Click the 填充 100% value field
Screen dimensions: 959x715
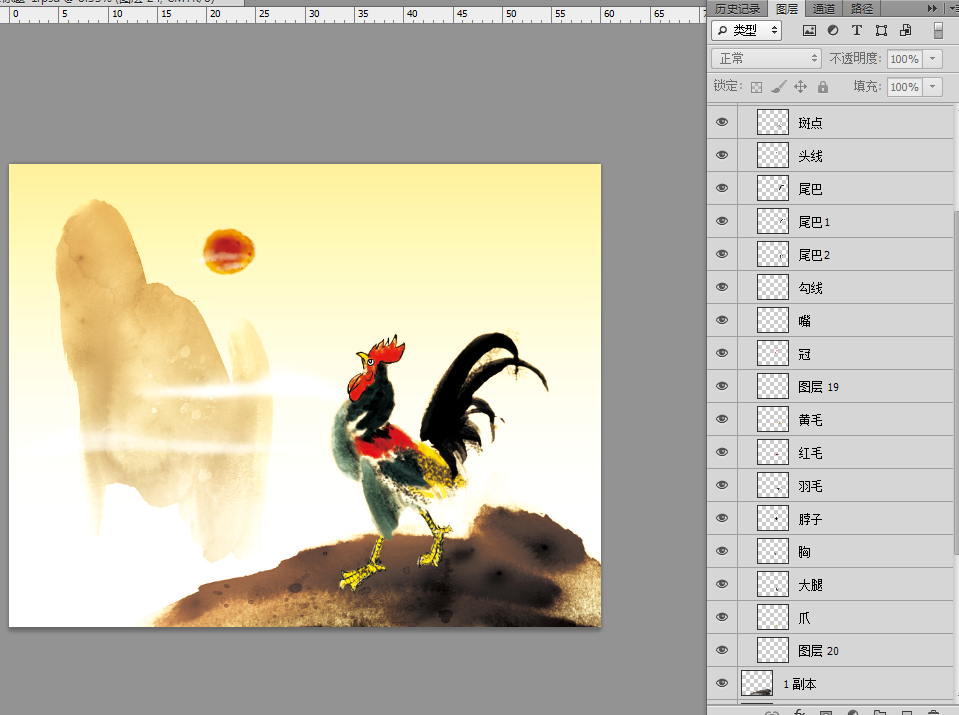coord(905,87)
